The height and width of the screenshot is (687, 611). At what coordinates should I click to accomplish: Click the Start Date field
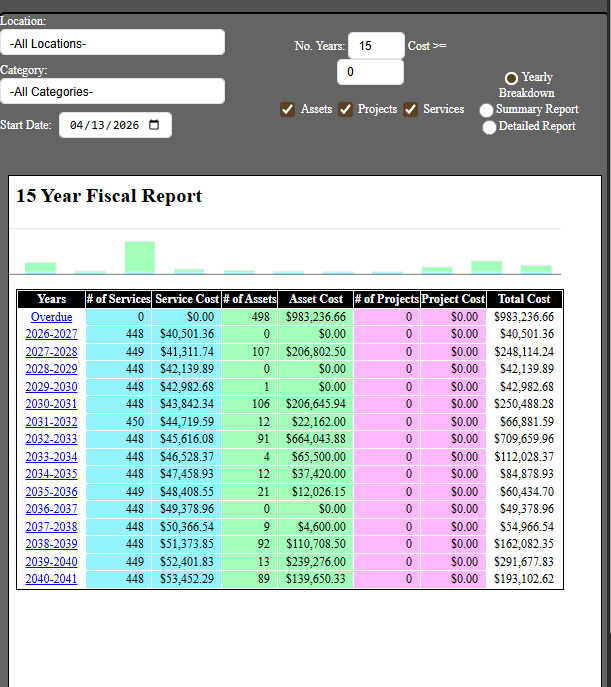(115, 125)
